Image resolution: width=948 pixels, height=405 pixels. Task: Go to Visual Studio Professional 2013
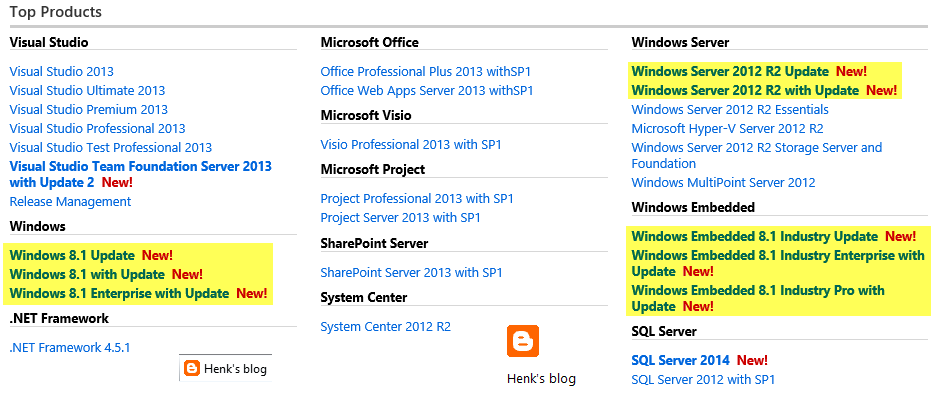(x=97, y=129)
